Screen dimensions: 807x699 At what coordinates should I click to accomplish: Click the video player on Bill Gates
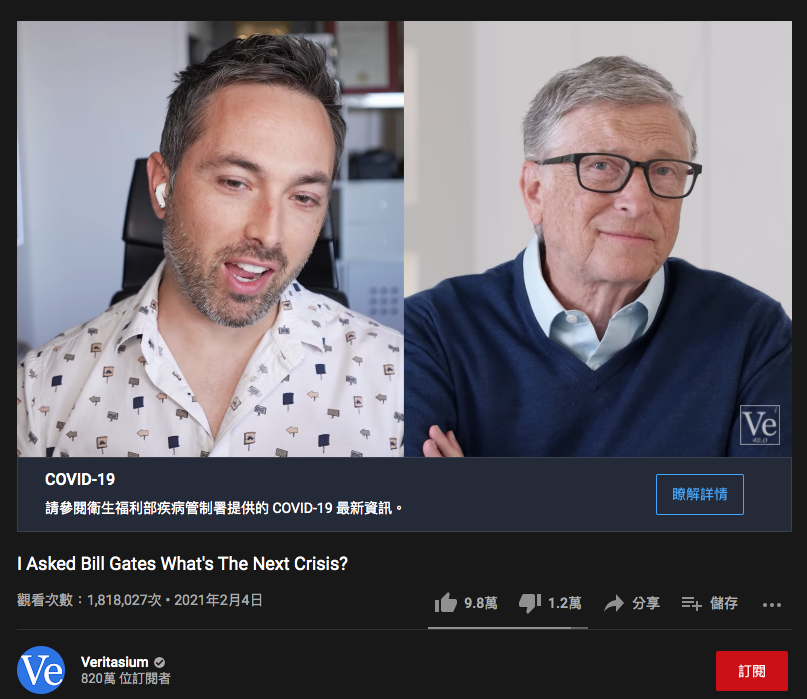pyautogui.click(x=598, y=239)
